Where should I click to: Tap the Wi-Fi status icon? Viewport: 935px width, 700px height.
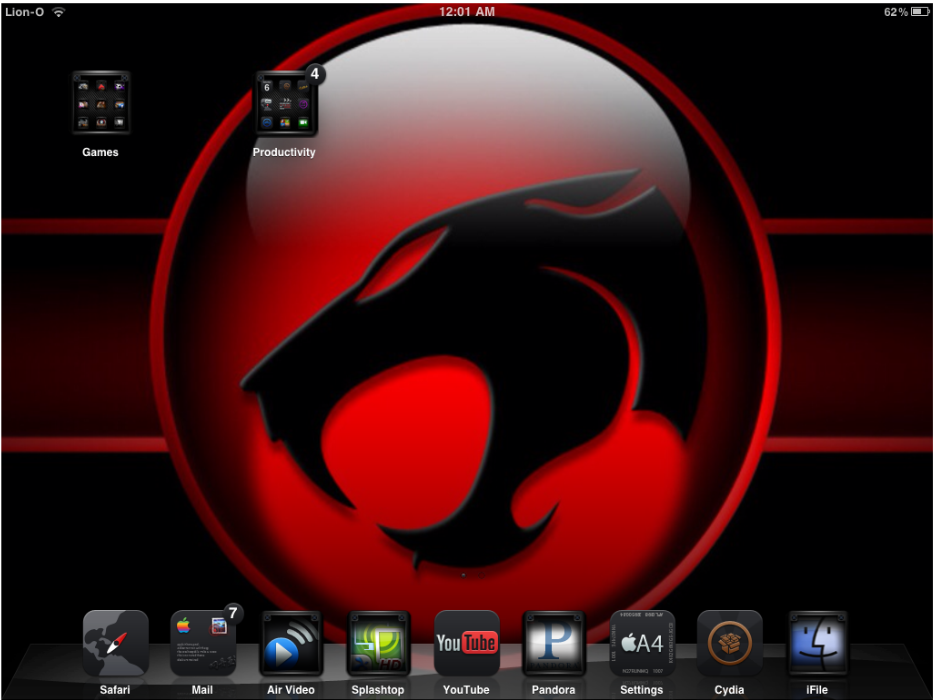(x=58, y=11)
